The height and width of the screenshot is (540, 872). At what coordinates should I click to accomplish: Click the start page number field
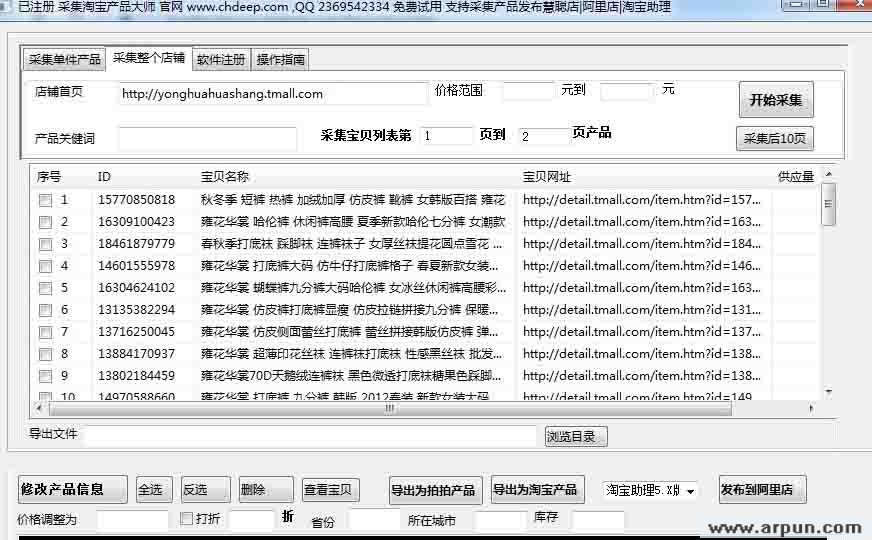(445, 135)
